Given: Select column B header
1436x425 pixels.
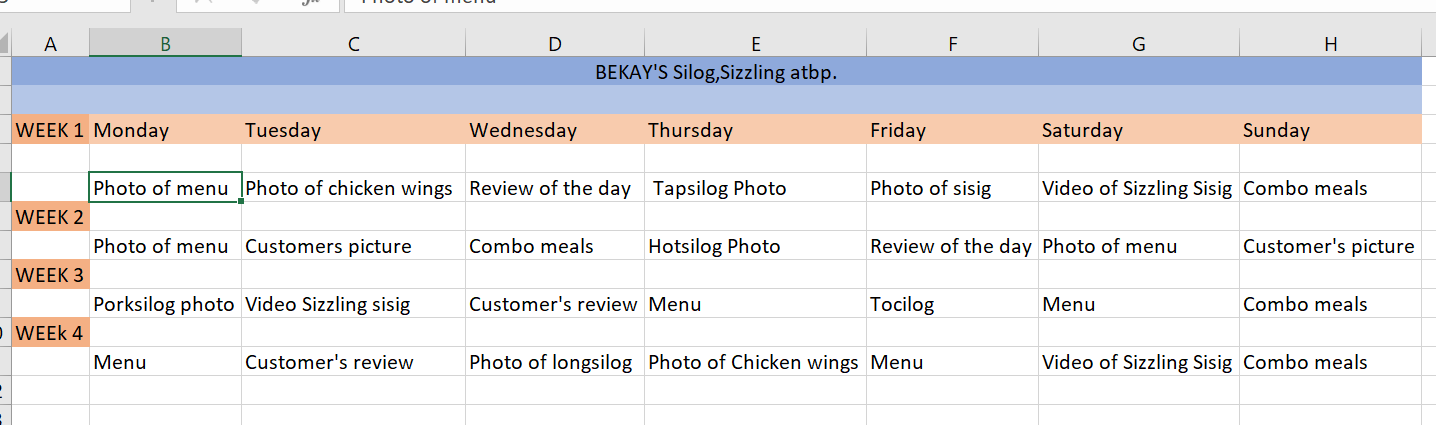Looking at the screenshot, I should tap(165, 43).
